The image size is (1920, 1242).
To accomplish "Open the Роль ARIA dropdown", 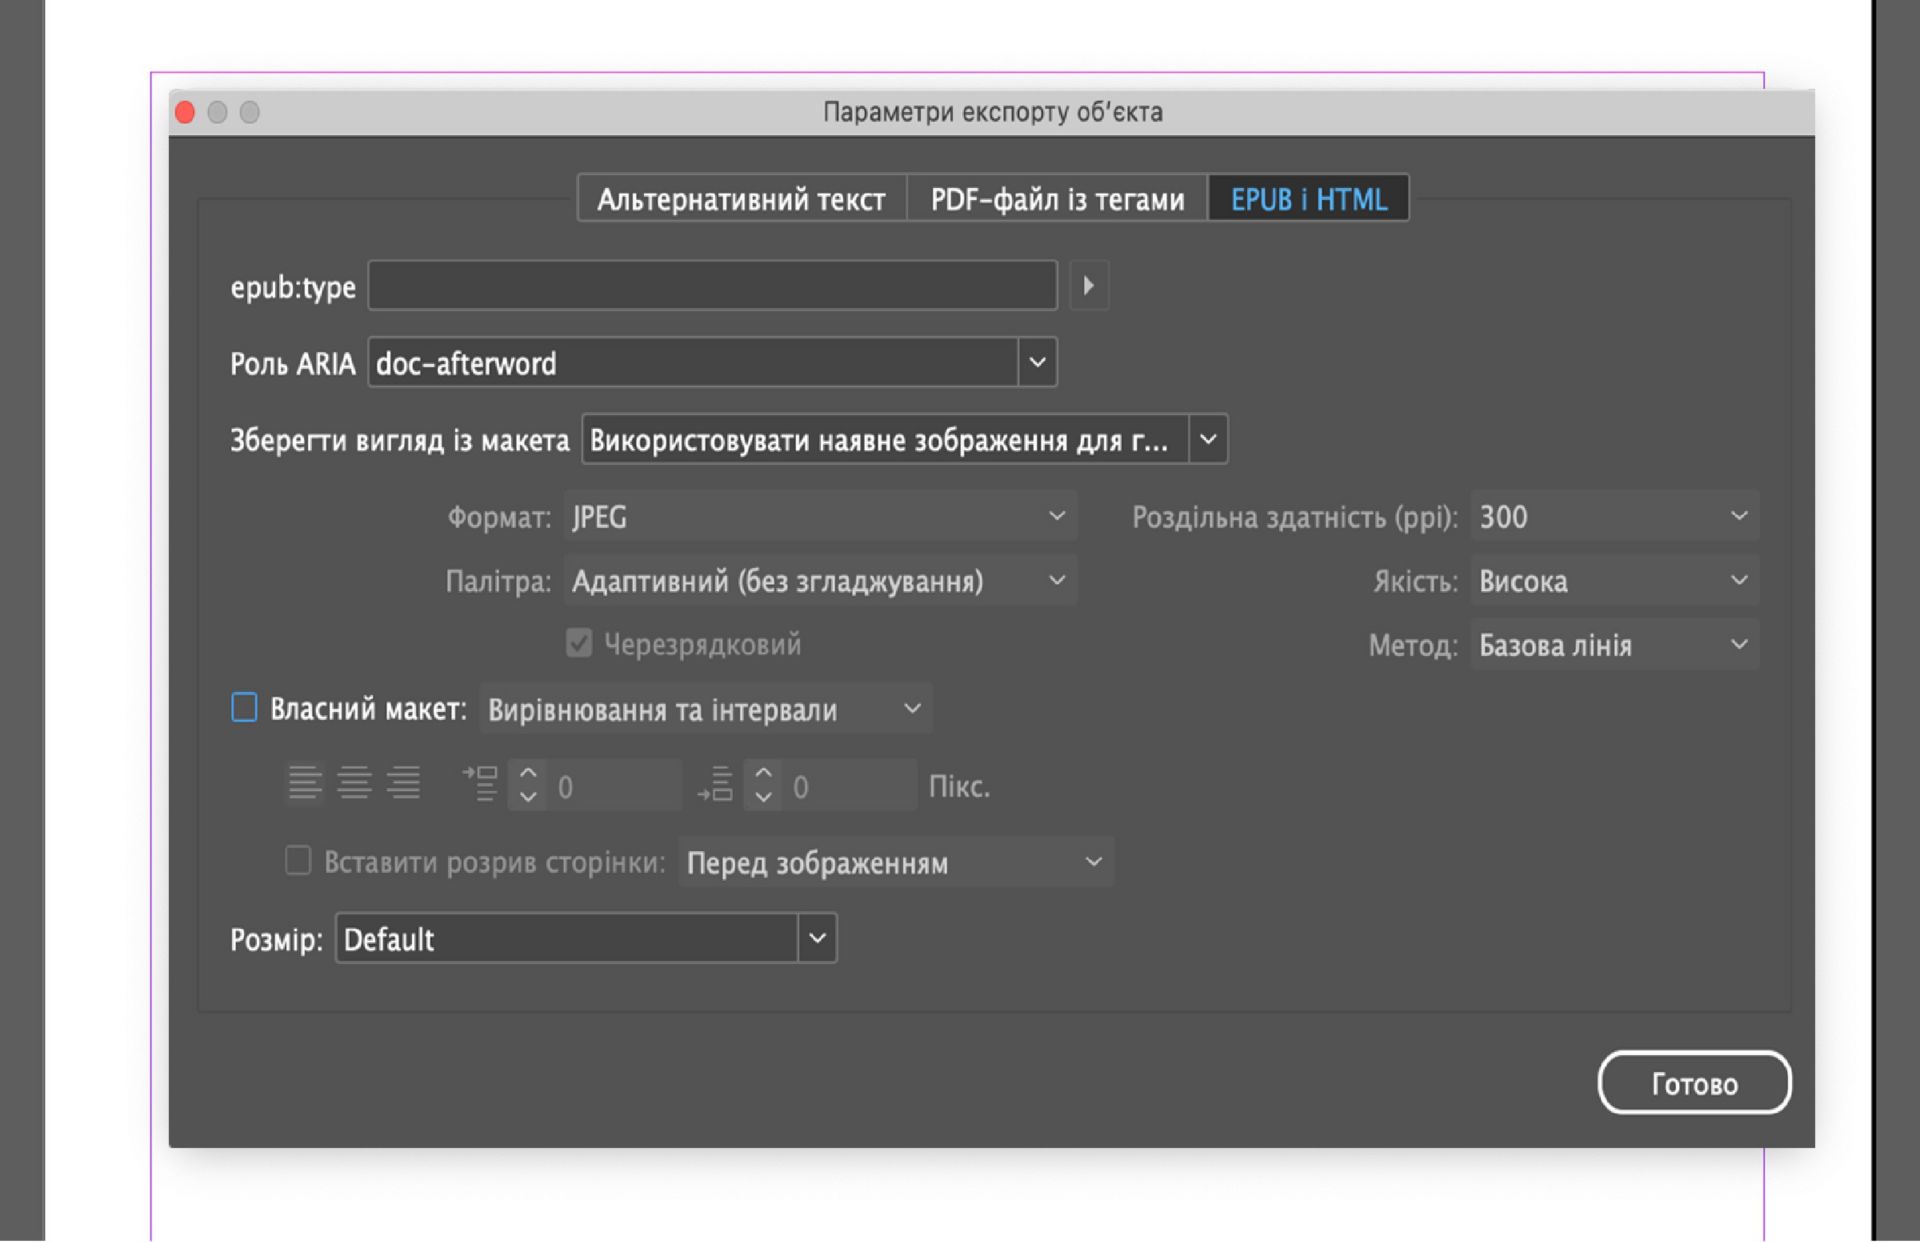I will point(1039,362).
